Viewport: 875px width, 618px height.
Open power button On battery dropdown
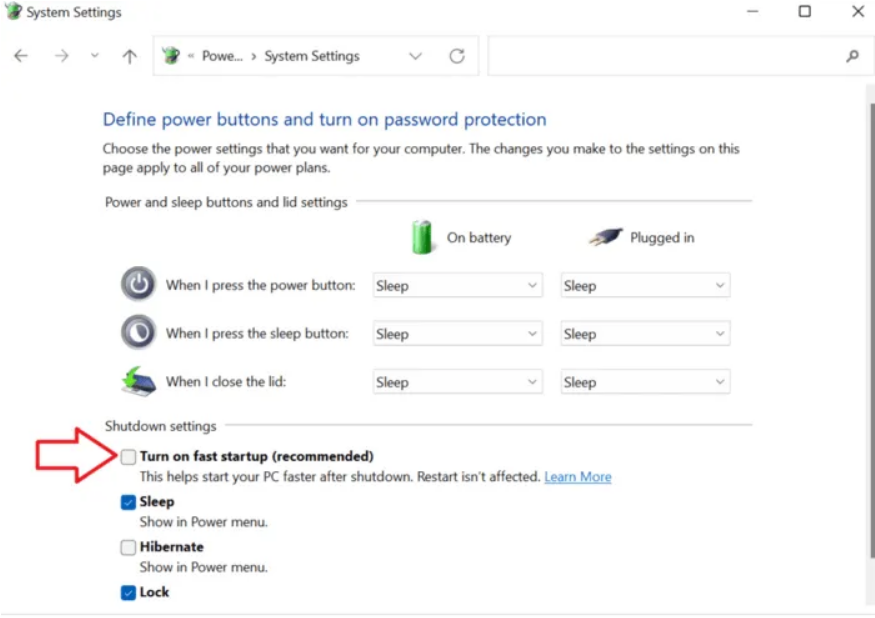click(457, 286)
